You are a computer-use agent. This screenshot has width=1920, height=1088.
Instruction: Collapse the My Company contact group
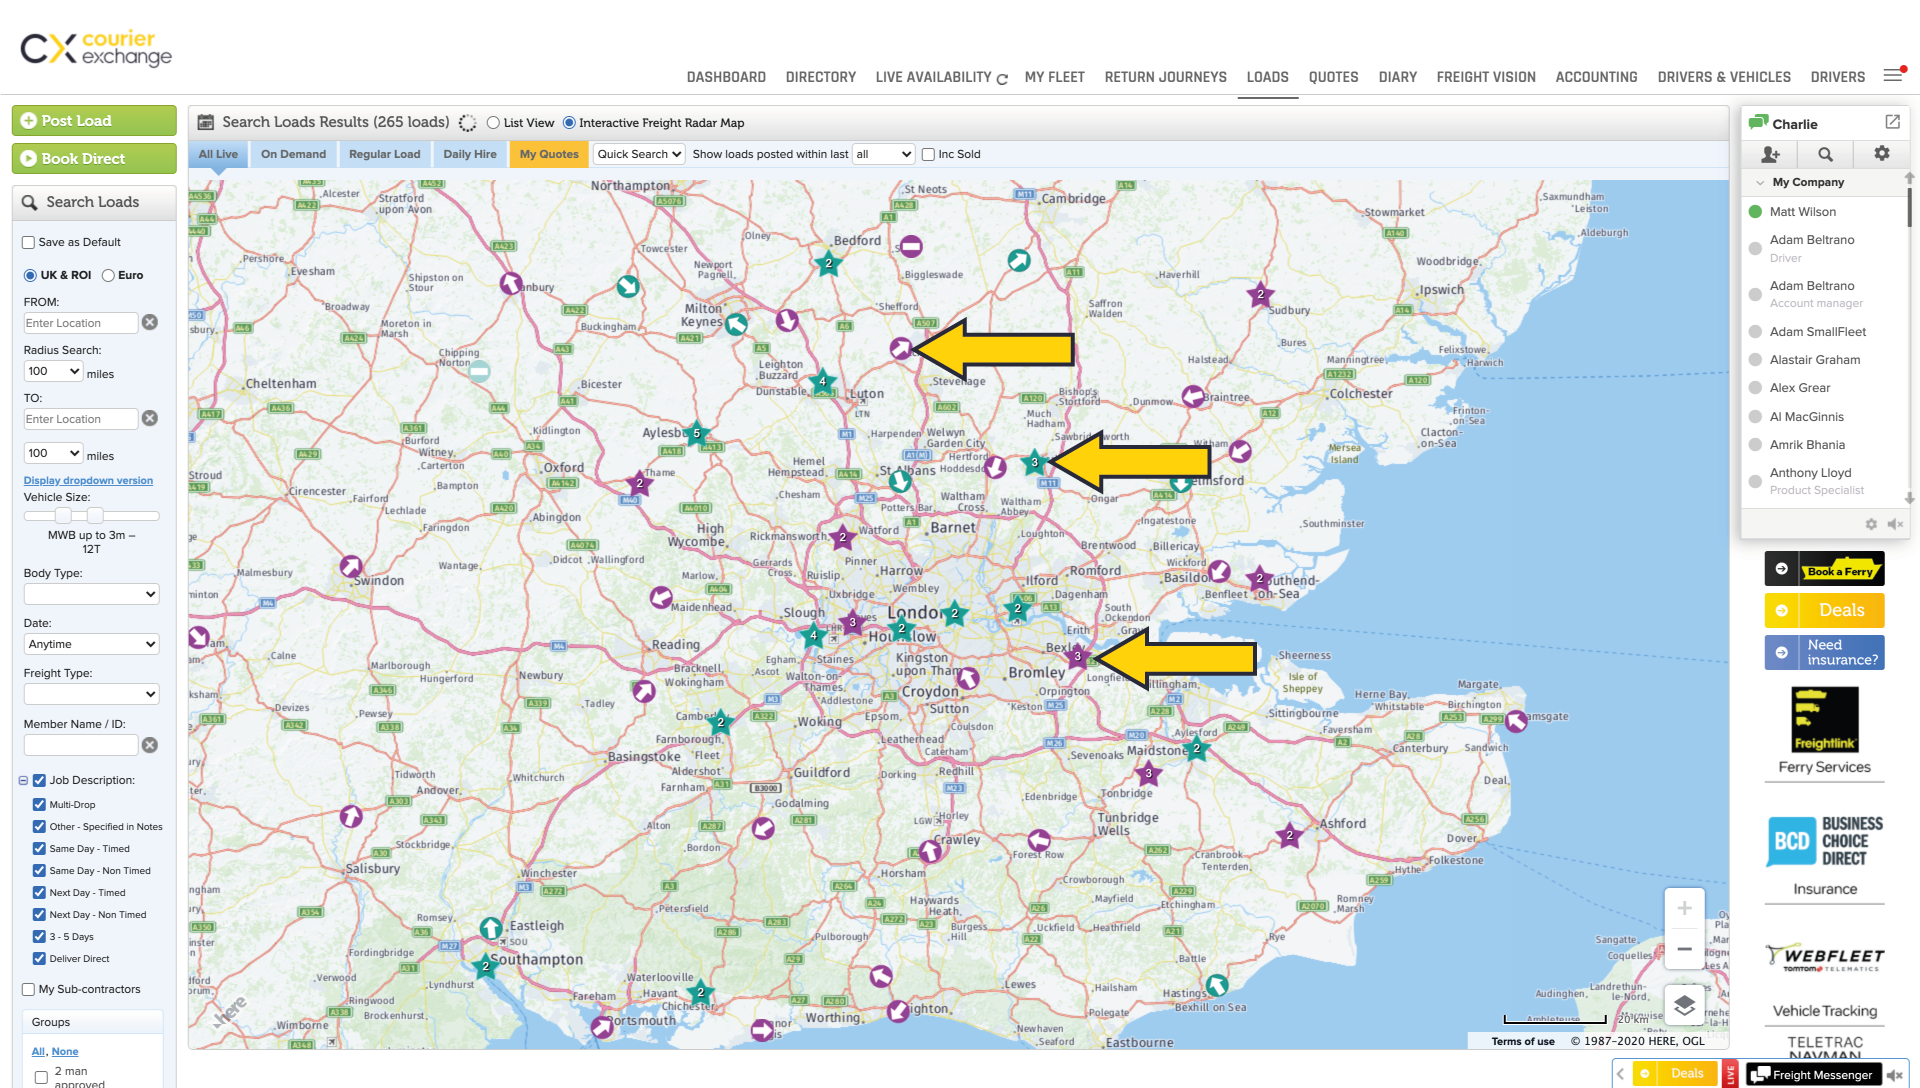[x=1760, y=182]
